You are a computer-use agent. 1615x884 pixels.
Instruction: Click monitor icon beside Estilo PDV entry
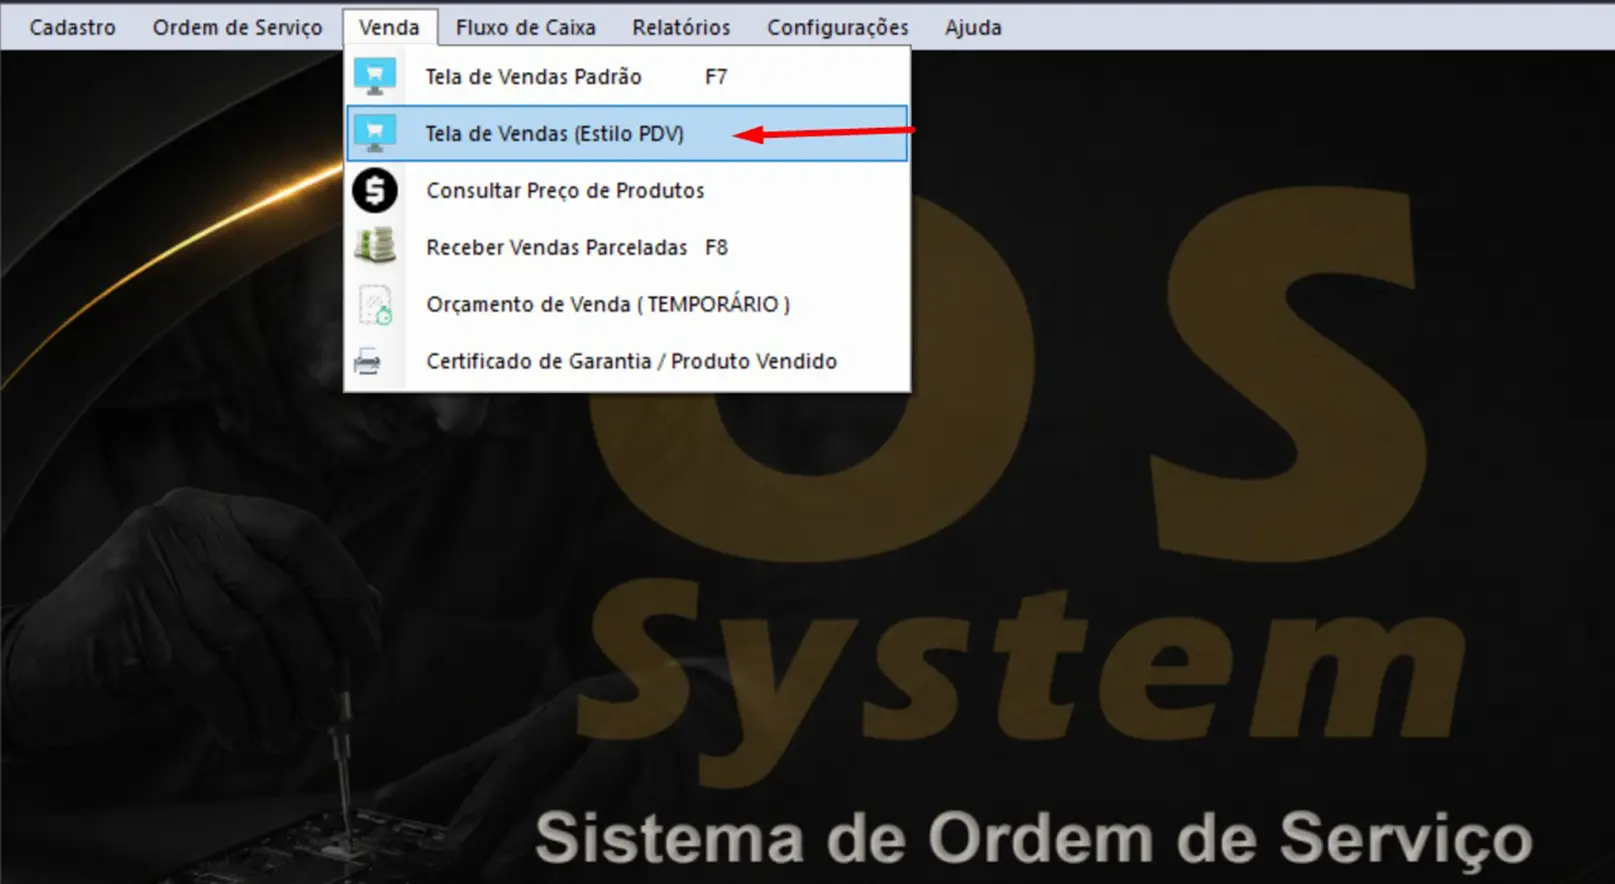coord(375,133)
